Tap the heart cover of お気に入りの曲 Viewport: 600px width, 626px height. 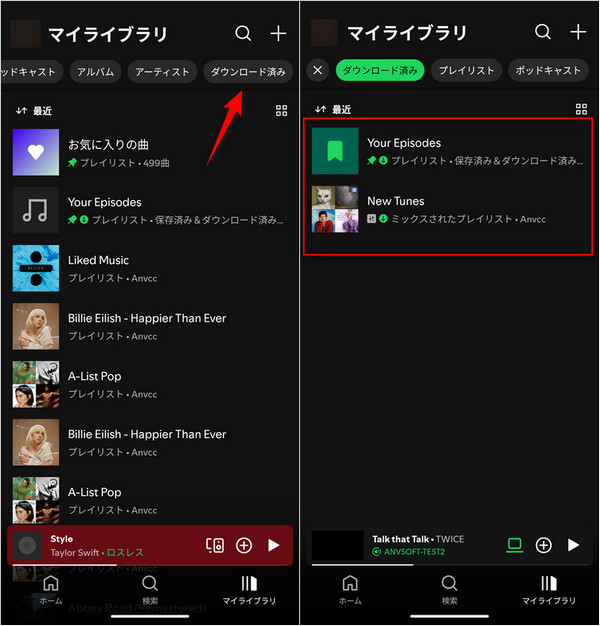click(x=36, y=152)
